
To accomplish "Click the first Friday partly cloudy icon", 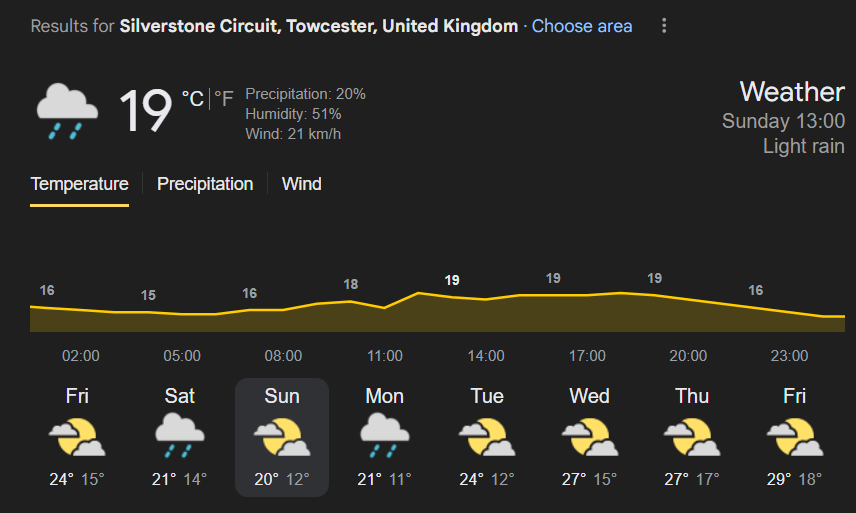I will tap(77, 437).
